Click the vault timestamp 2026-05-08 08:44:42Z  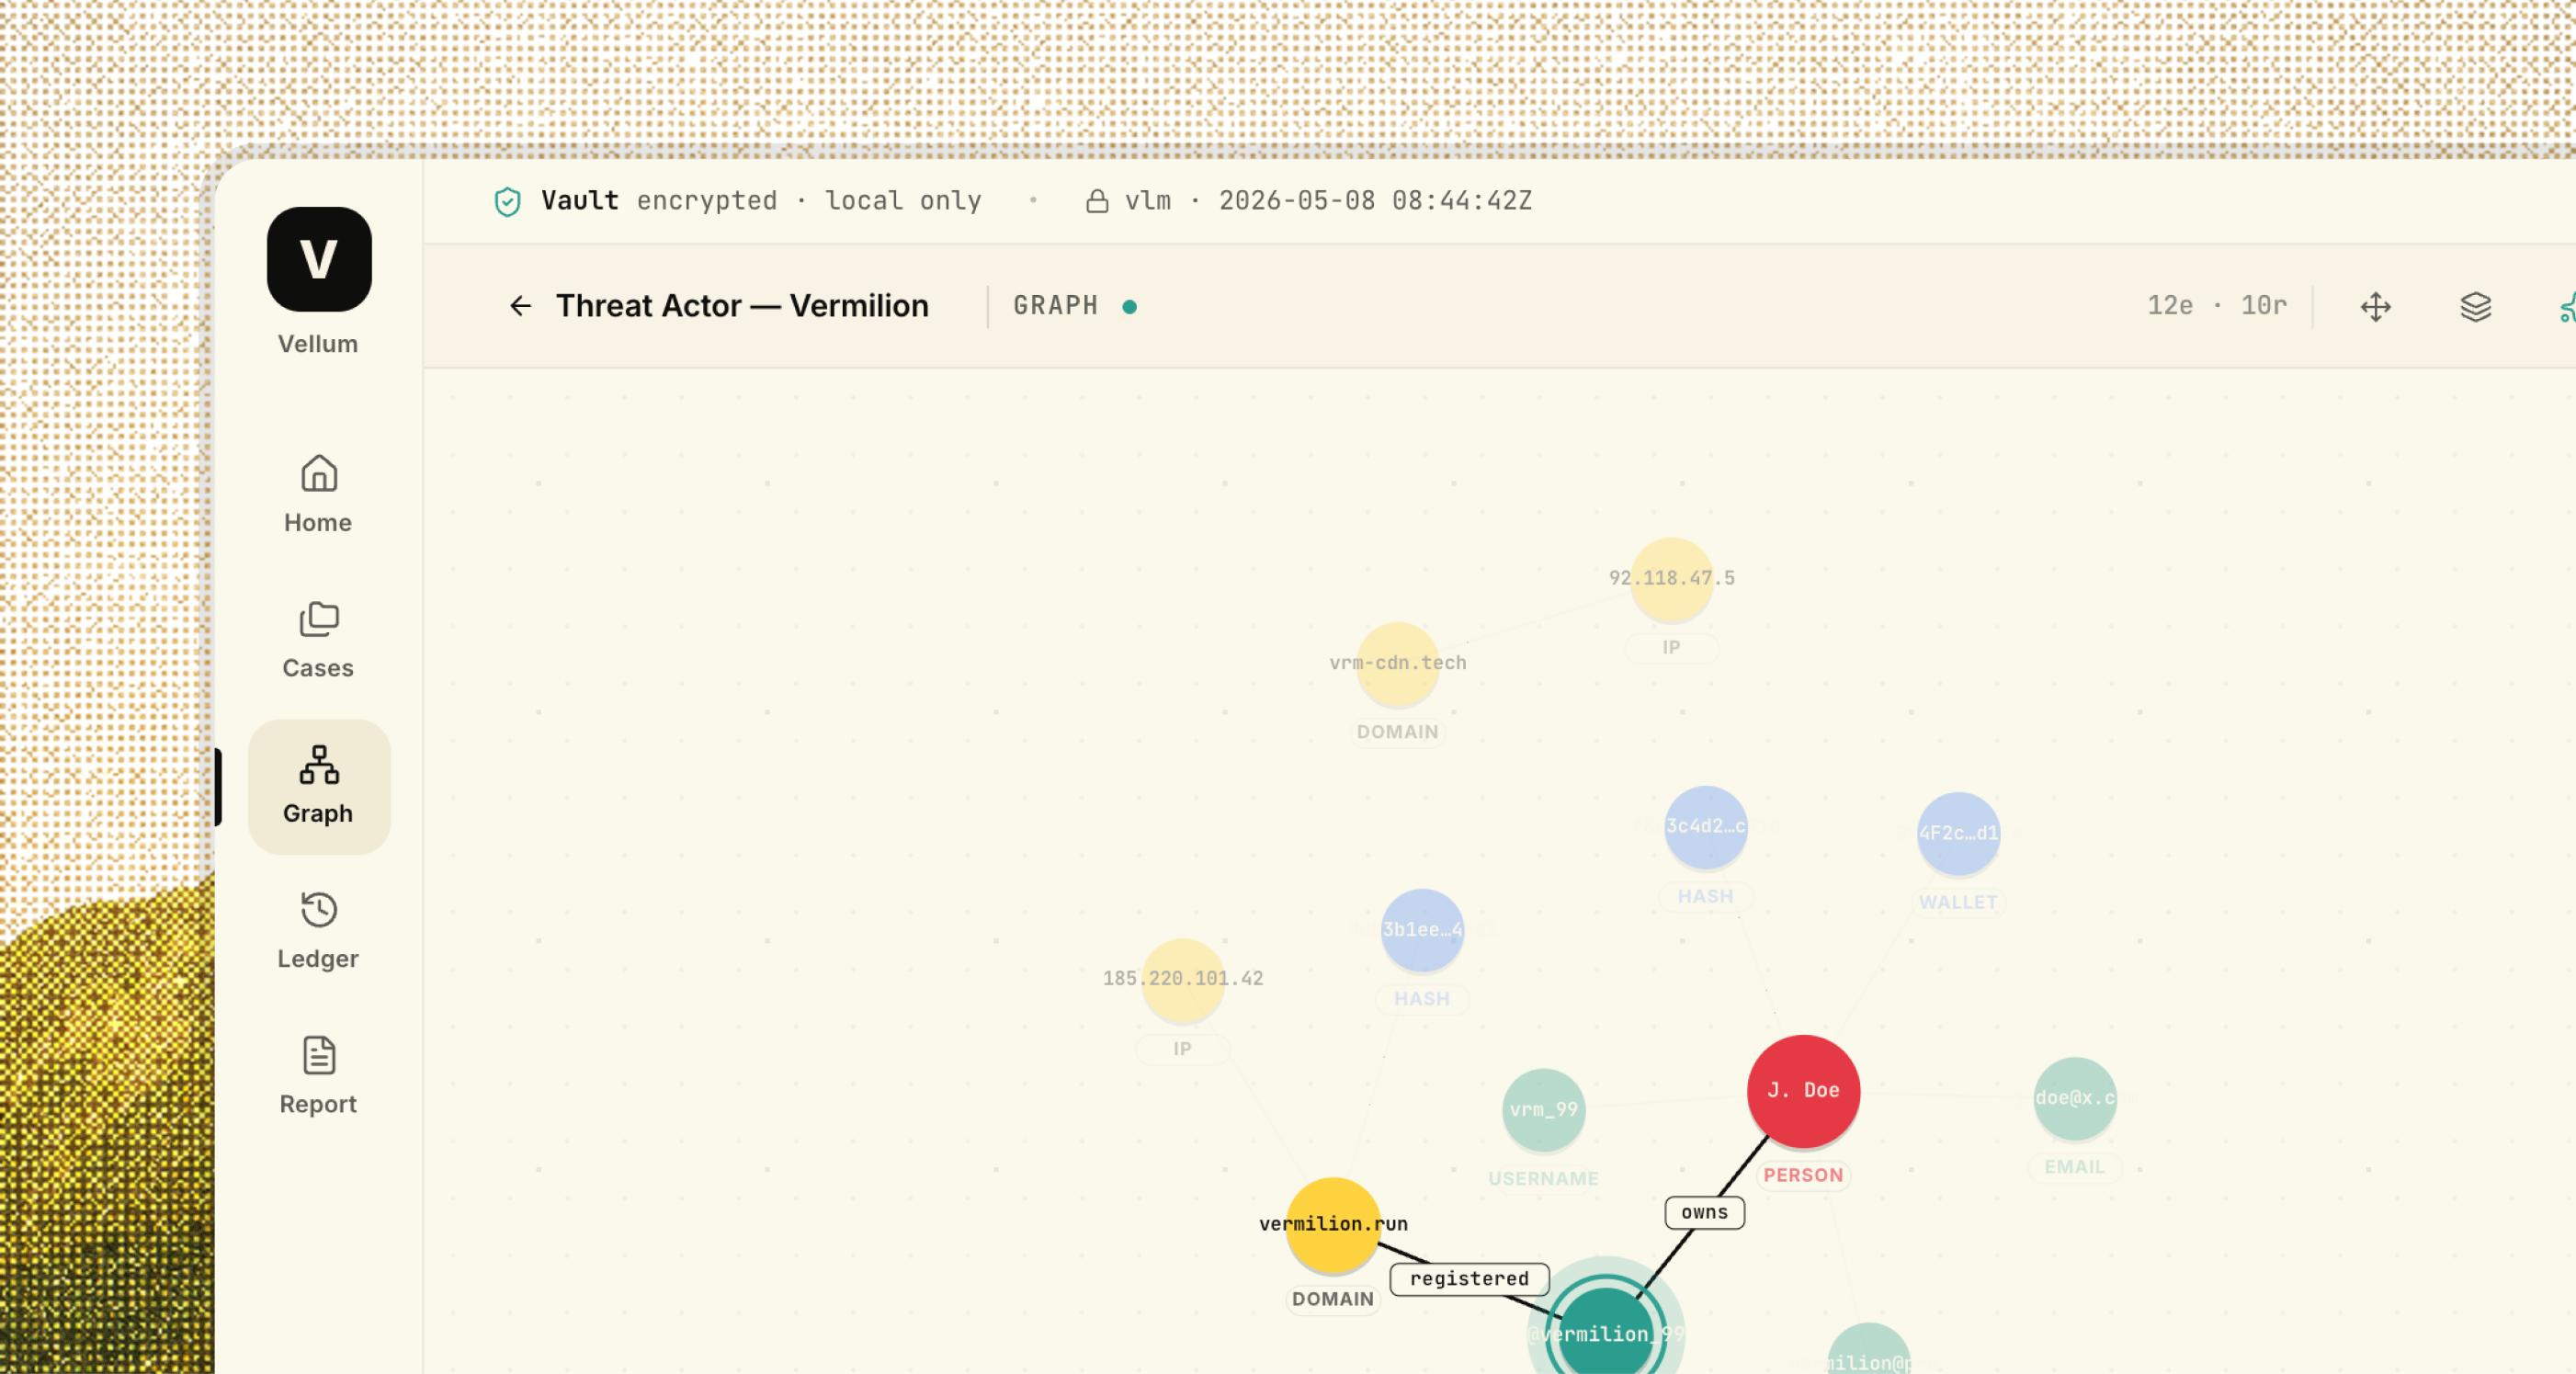point(1375,201)
